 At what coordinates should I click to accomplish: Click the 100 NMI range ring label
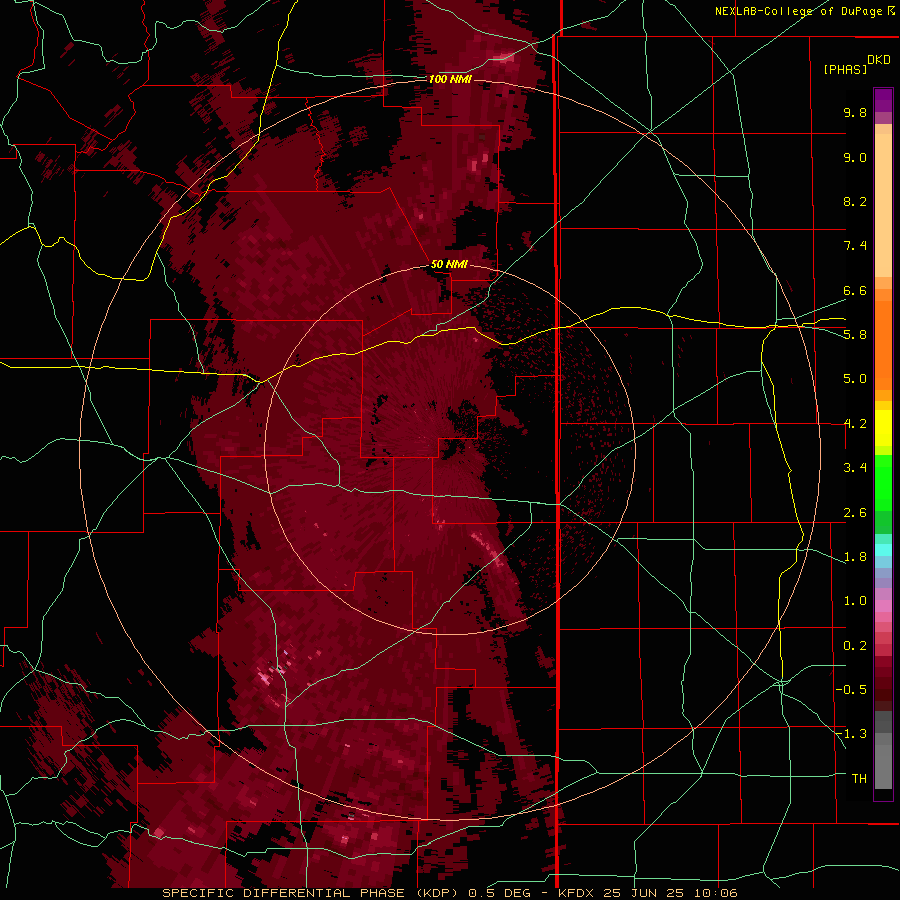click(450, 79)
